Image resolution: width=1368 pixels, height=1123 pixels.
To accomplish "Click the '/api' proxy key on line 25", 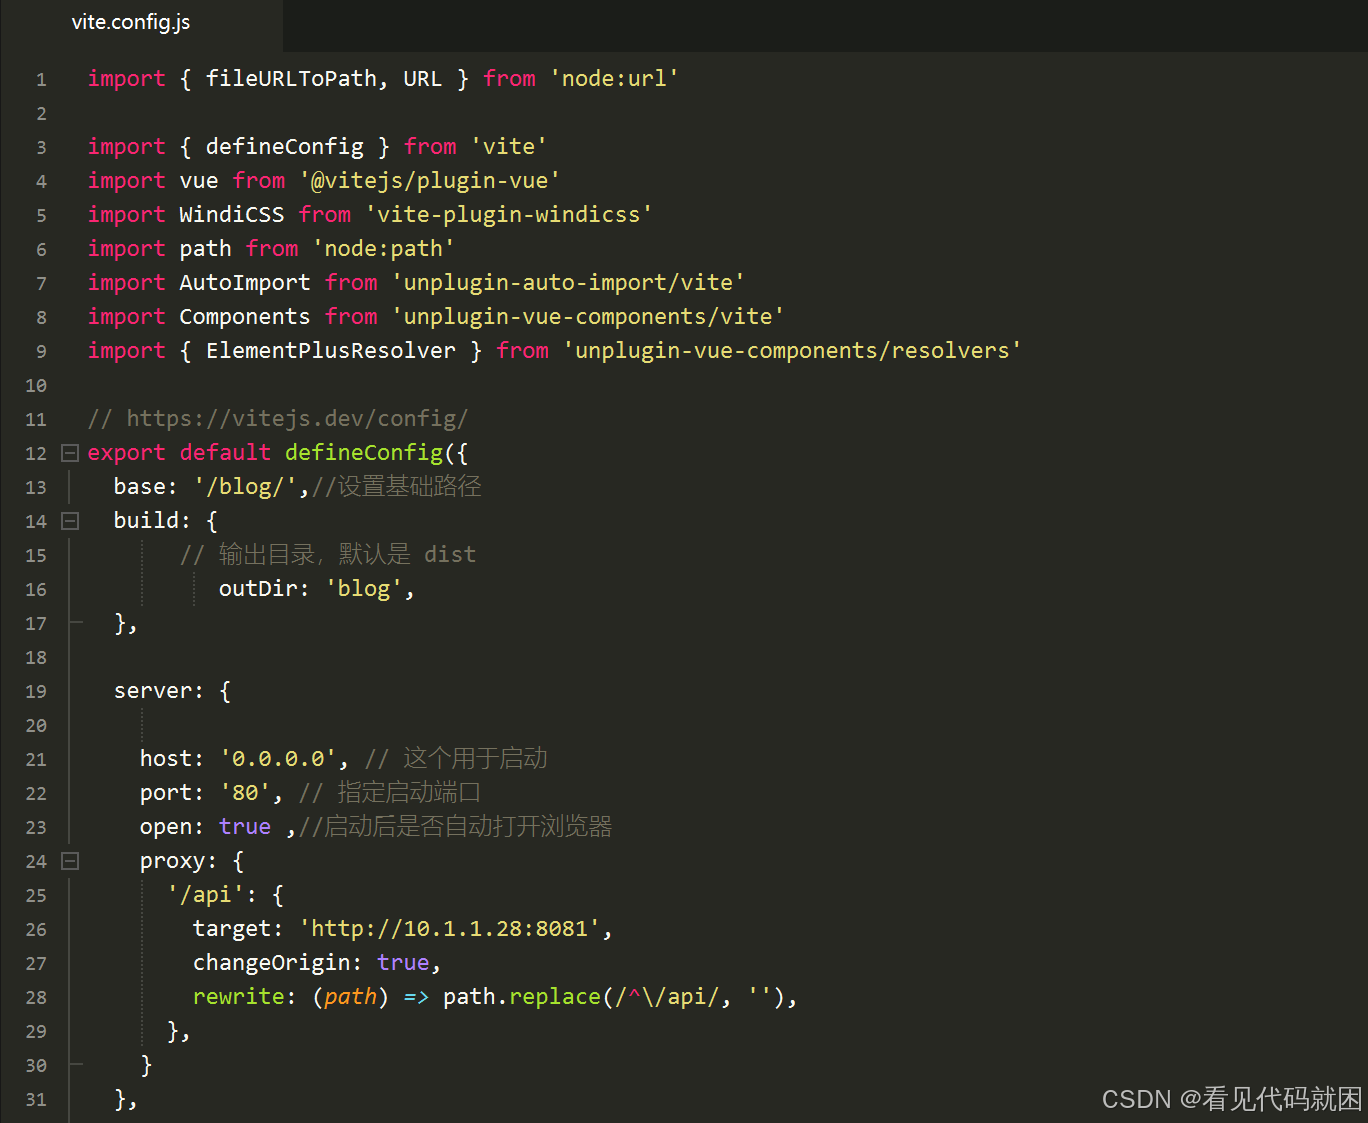I will click(x=203, y=894).
